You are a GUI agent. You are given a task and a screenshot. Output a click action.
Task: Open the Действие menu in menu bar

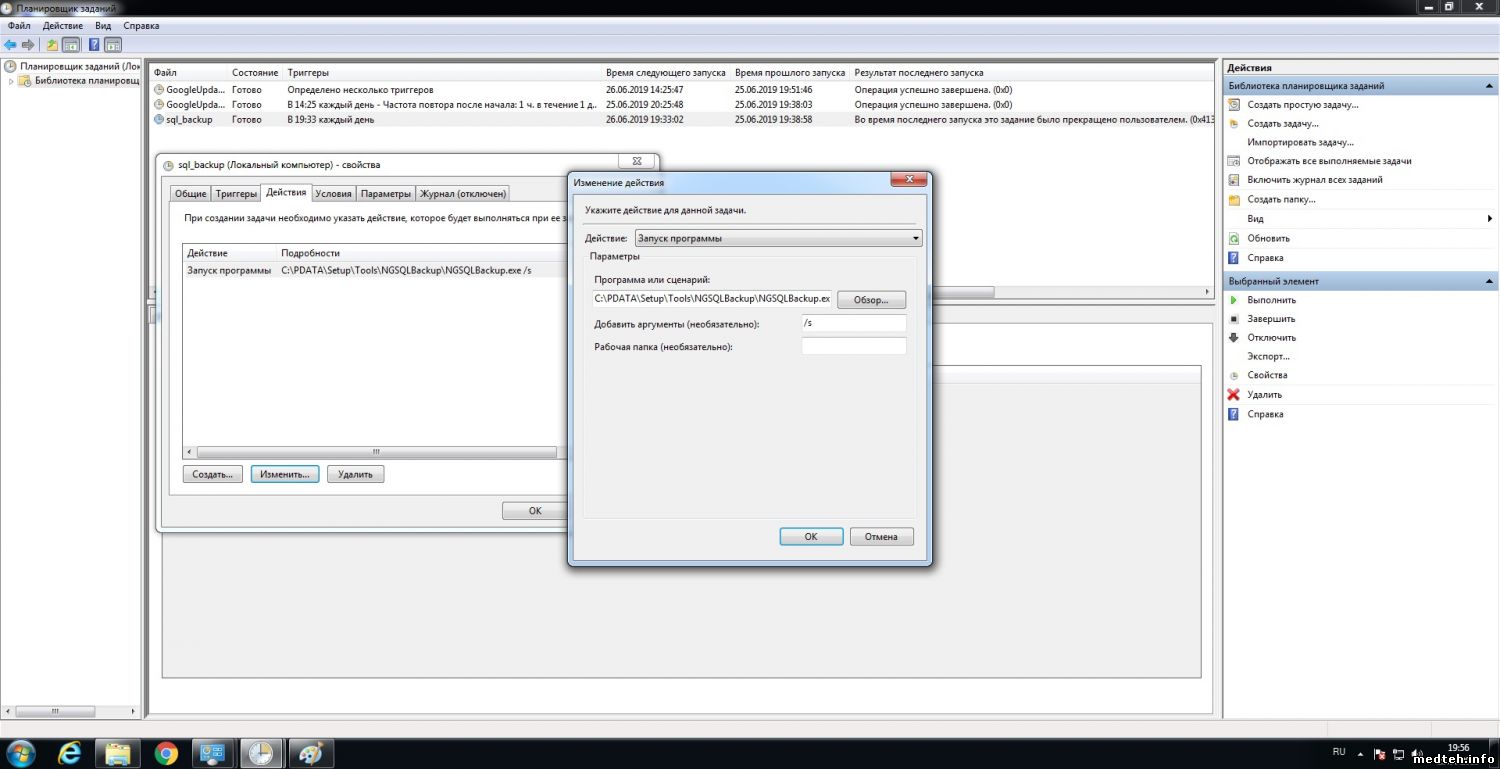click(62, 25)
